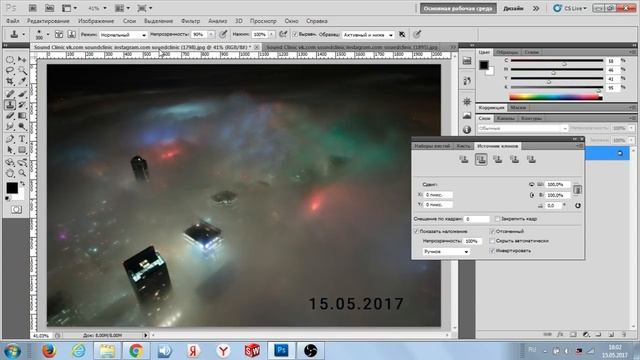Toggle ignore adjustment layers when cloning

402,35
